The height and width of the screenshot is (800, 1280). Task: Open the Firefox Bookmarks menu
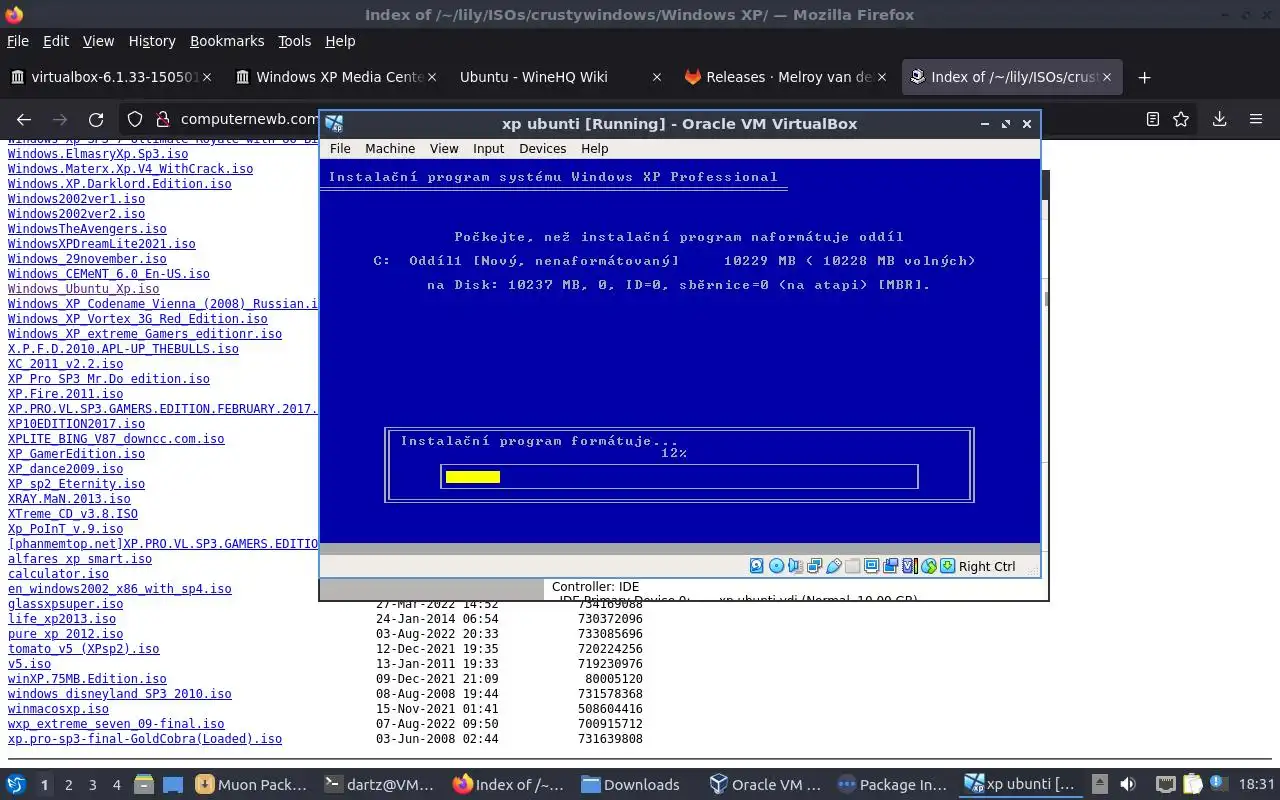(227, 41)
